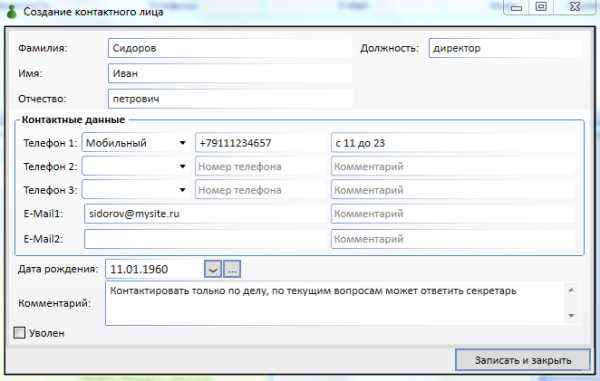Click the multiline Комментарий text area
Image resolution: width=600 pixels, height=381 pixels.
pos(335,303)
